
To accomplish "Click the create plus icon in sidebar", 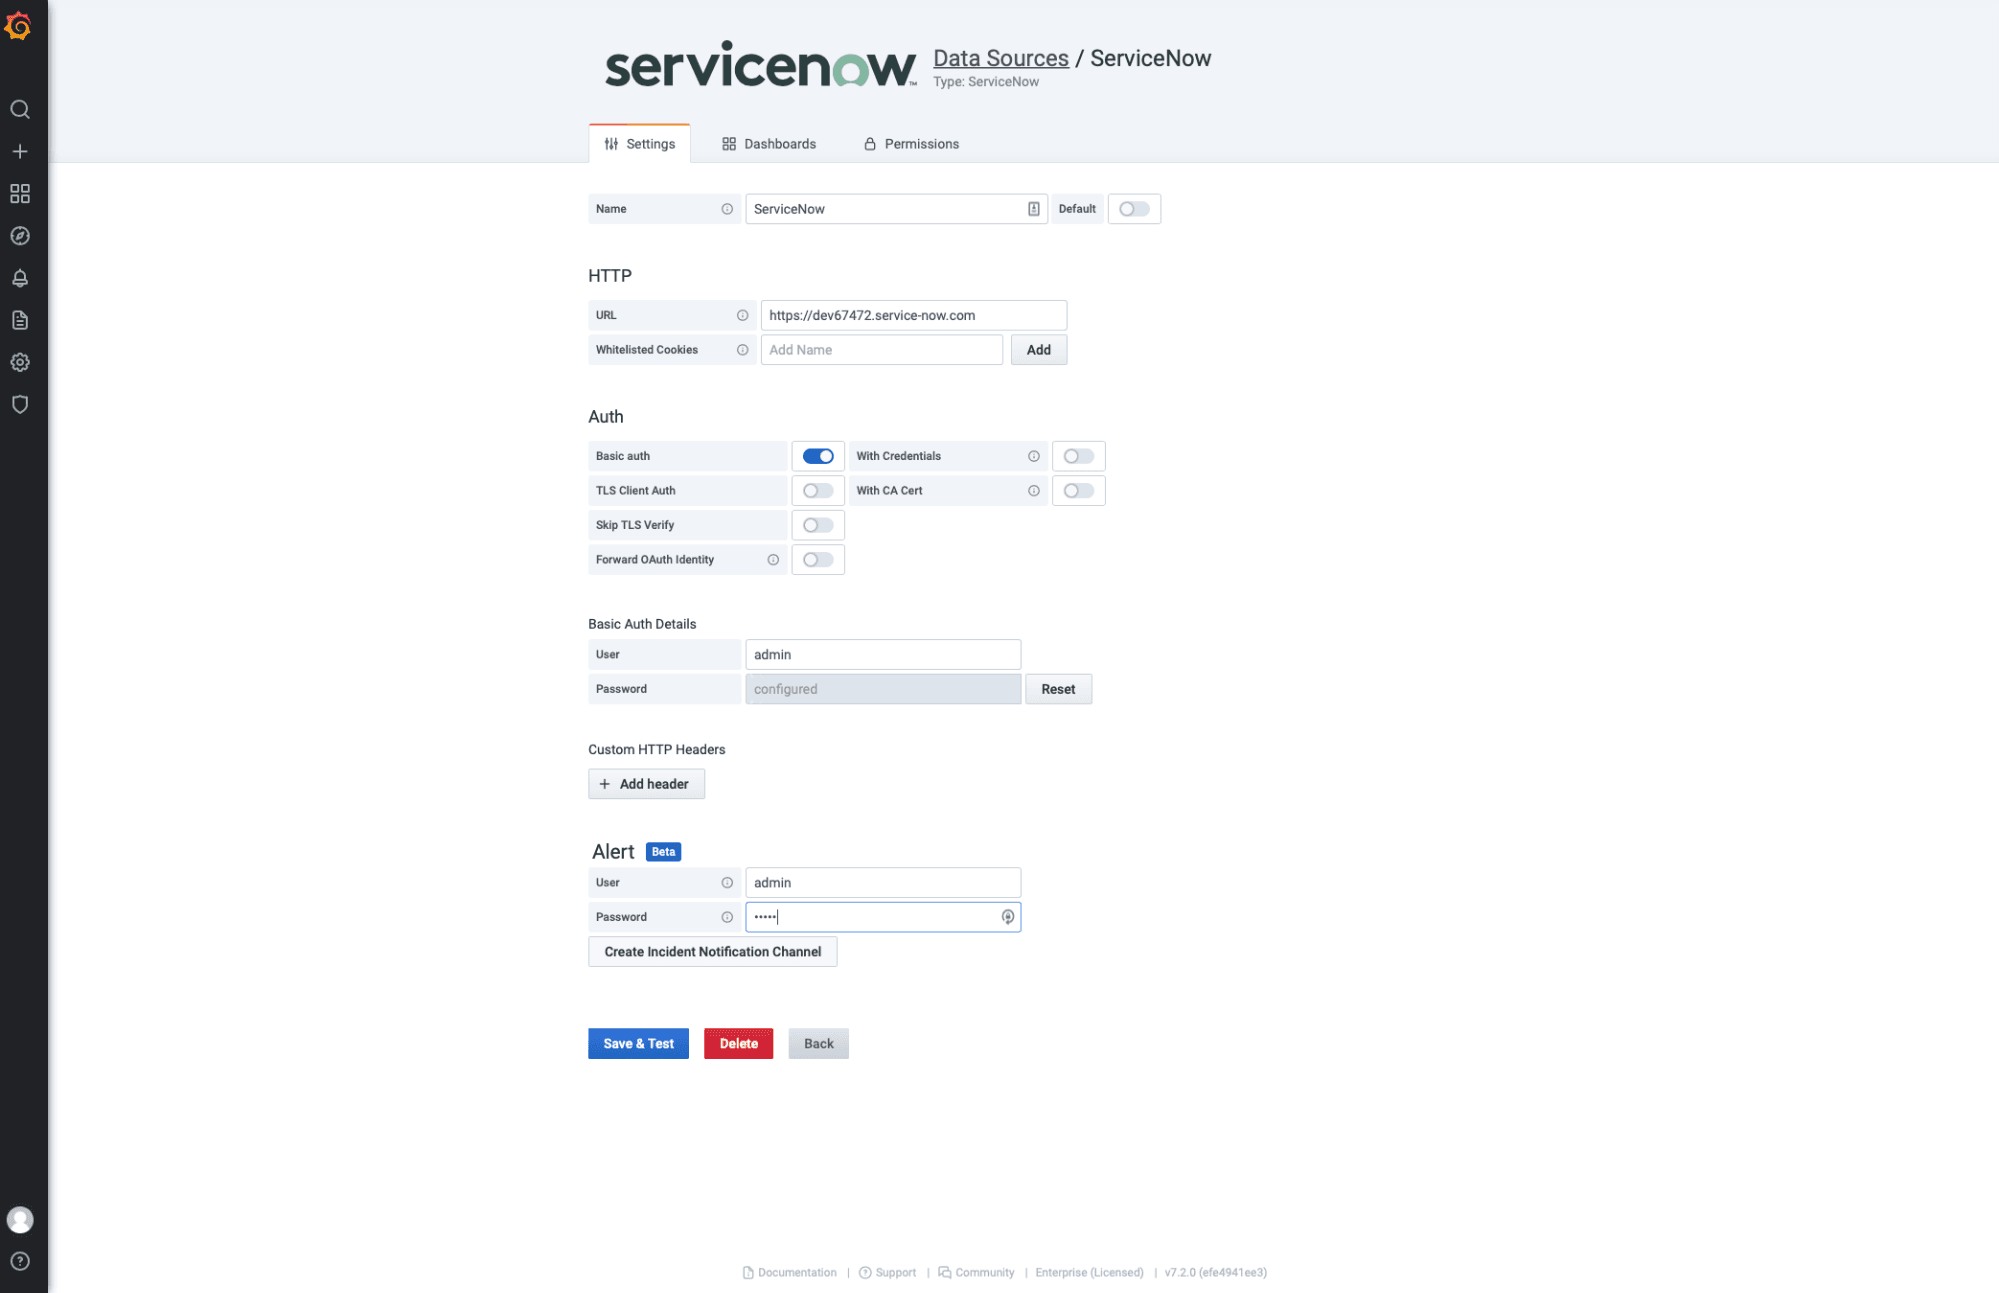I will pos(20,151).
